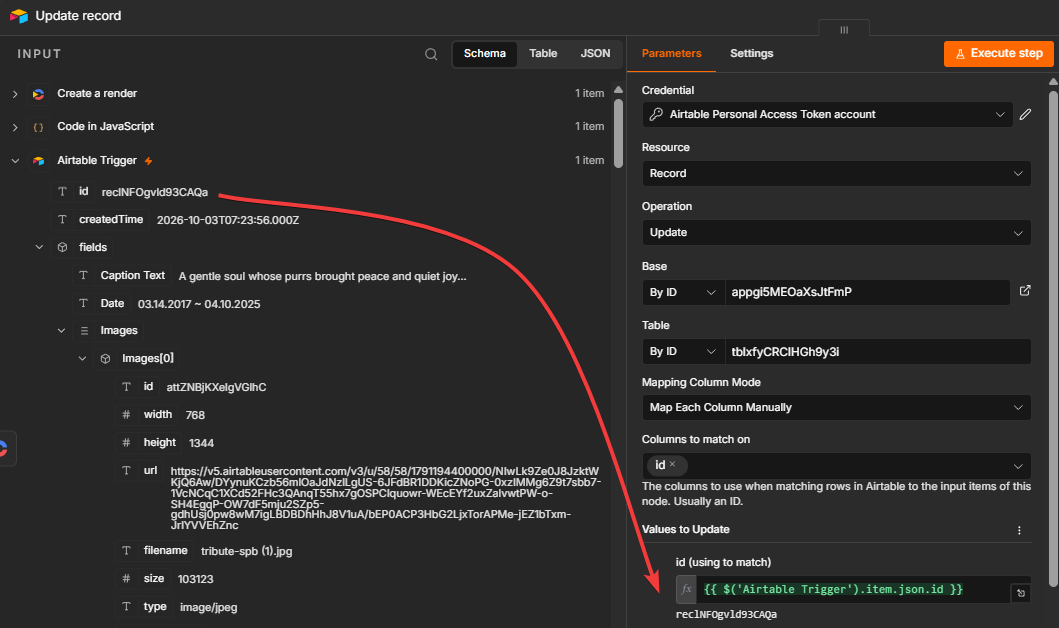Click the fx expression icon in id field
1059x628 pixels.
pyautogui.click(x=686, y=590)
